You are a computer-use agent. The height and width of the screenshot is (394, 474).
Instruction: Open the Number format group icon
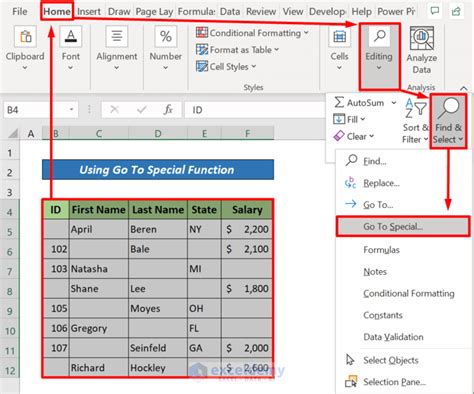pos(166,36)
